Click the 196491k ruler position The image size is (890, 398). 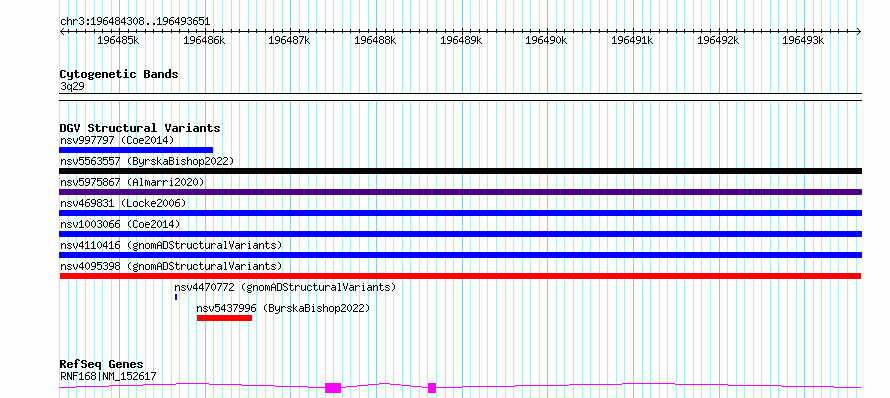pos(632,40)
